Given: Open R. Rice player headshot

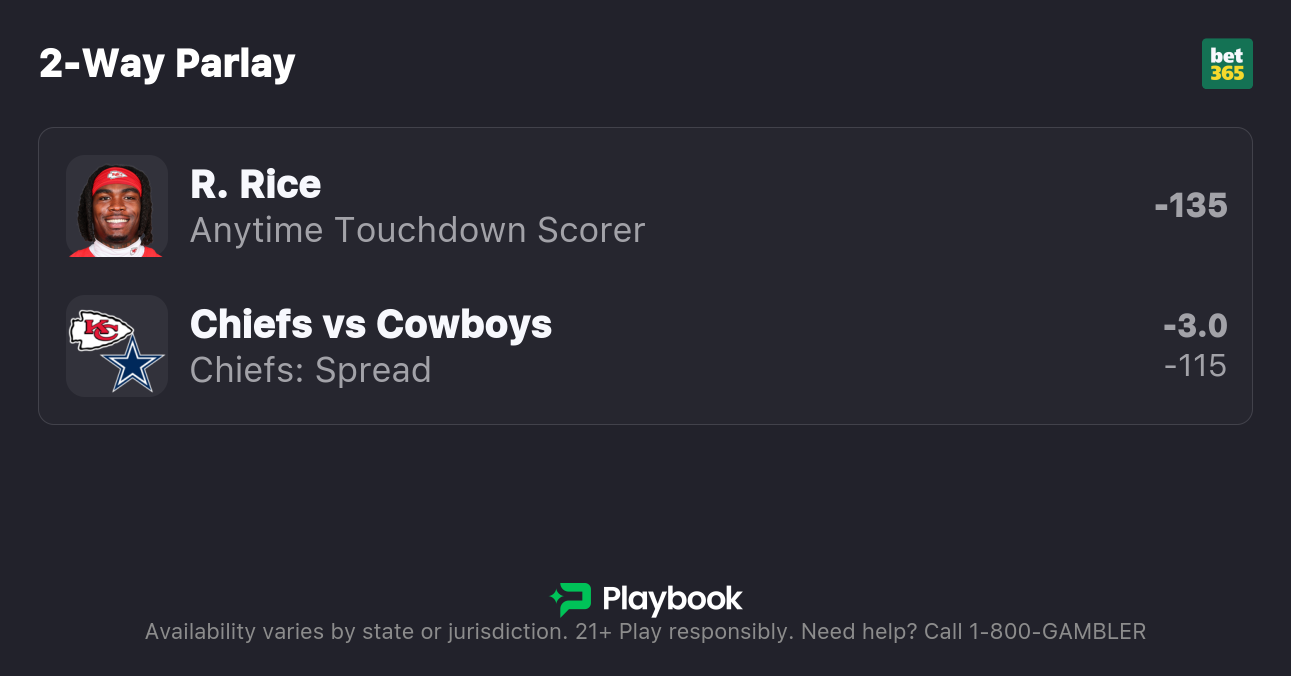Looking at the screenshot, I should point(116,206).
